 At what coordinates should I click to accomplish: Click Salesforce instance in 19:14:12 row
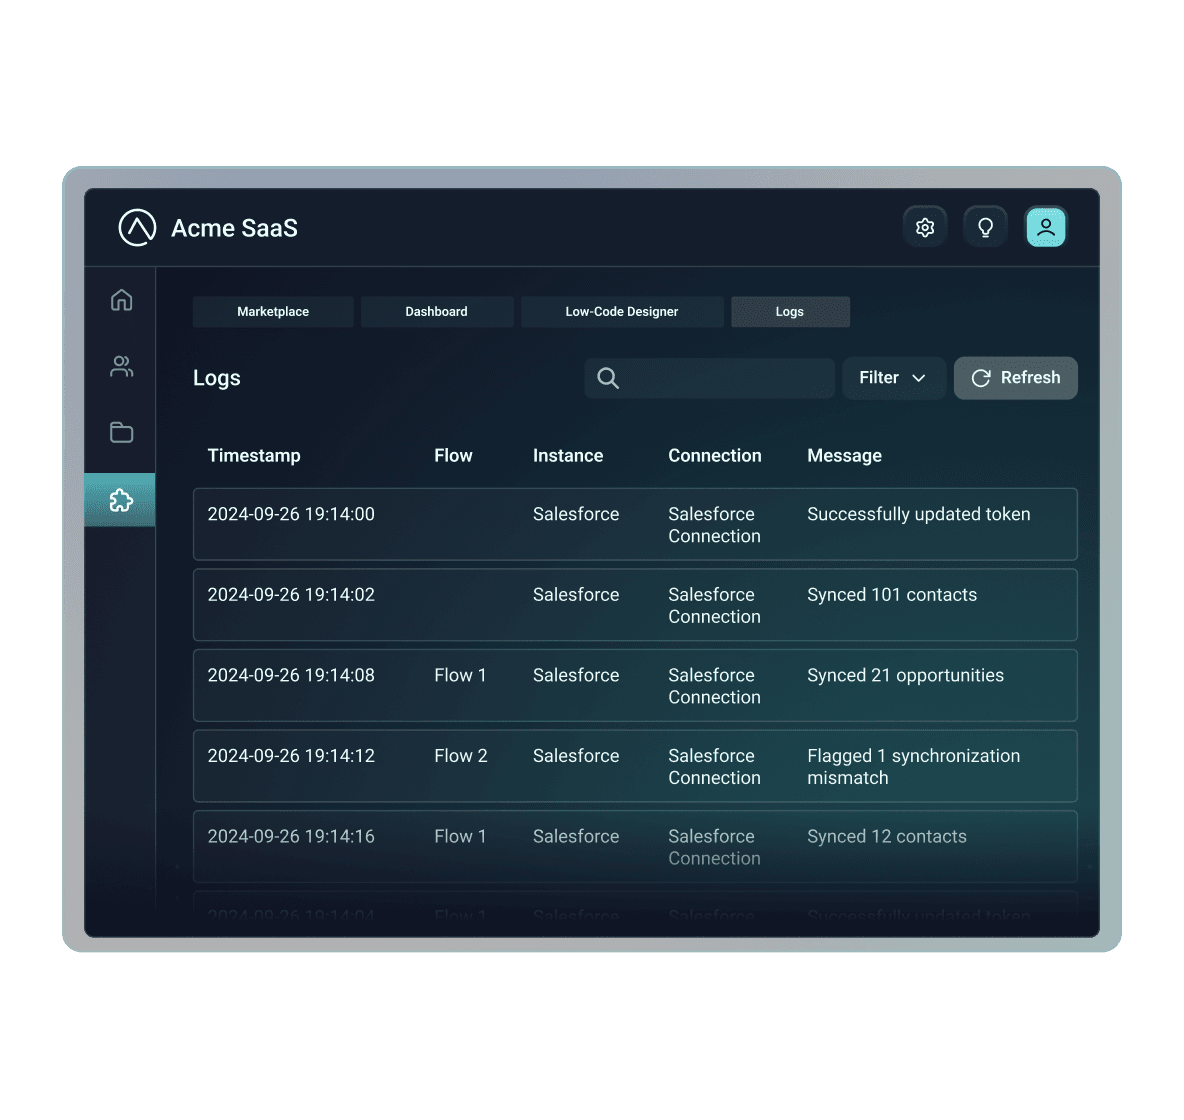pos(576,756)
